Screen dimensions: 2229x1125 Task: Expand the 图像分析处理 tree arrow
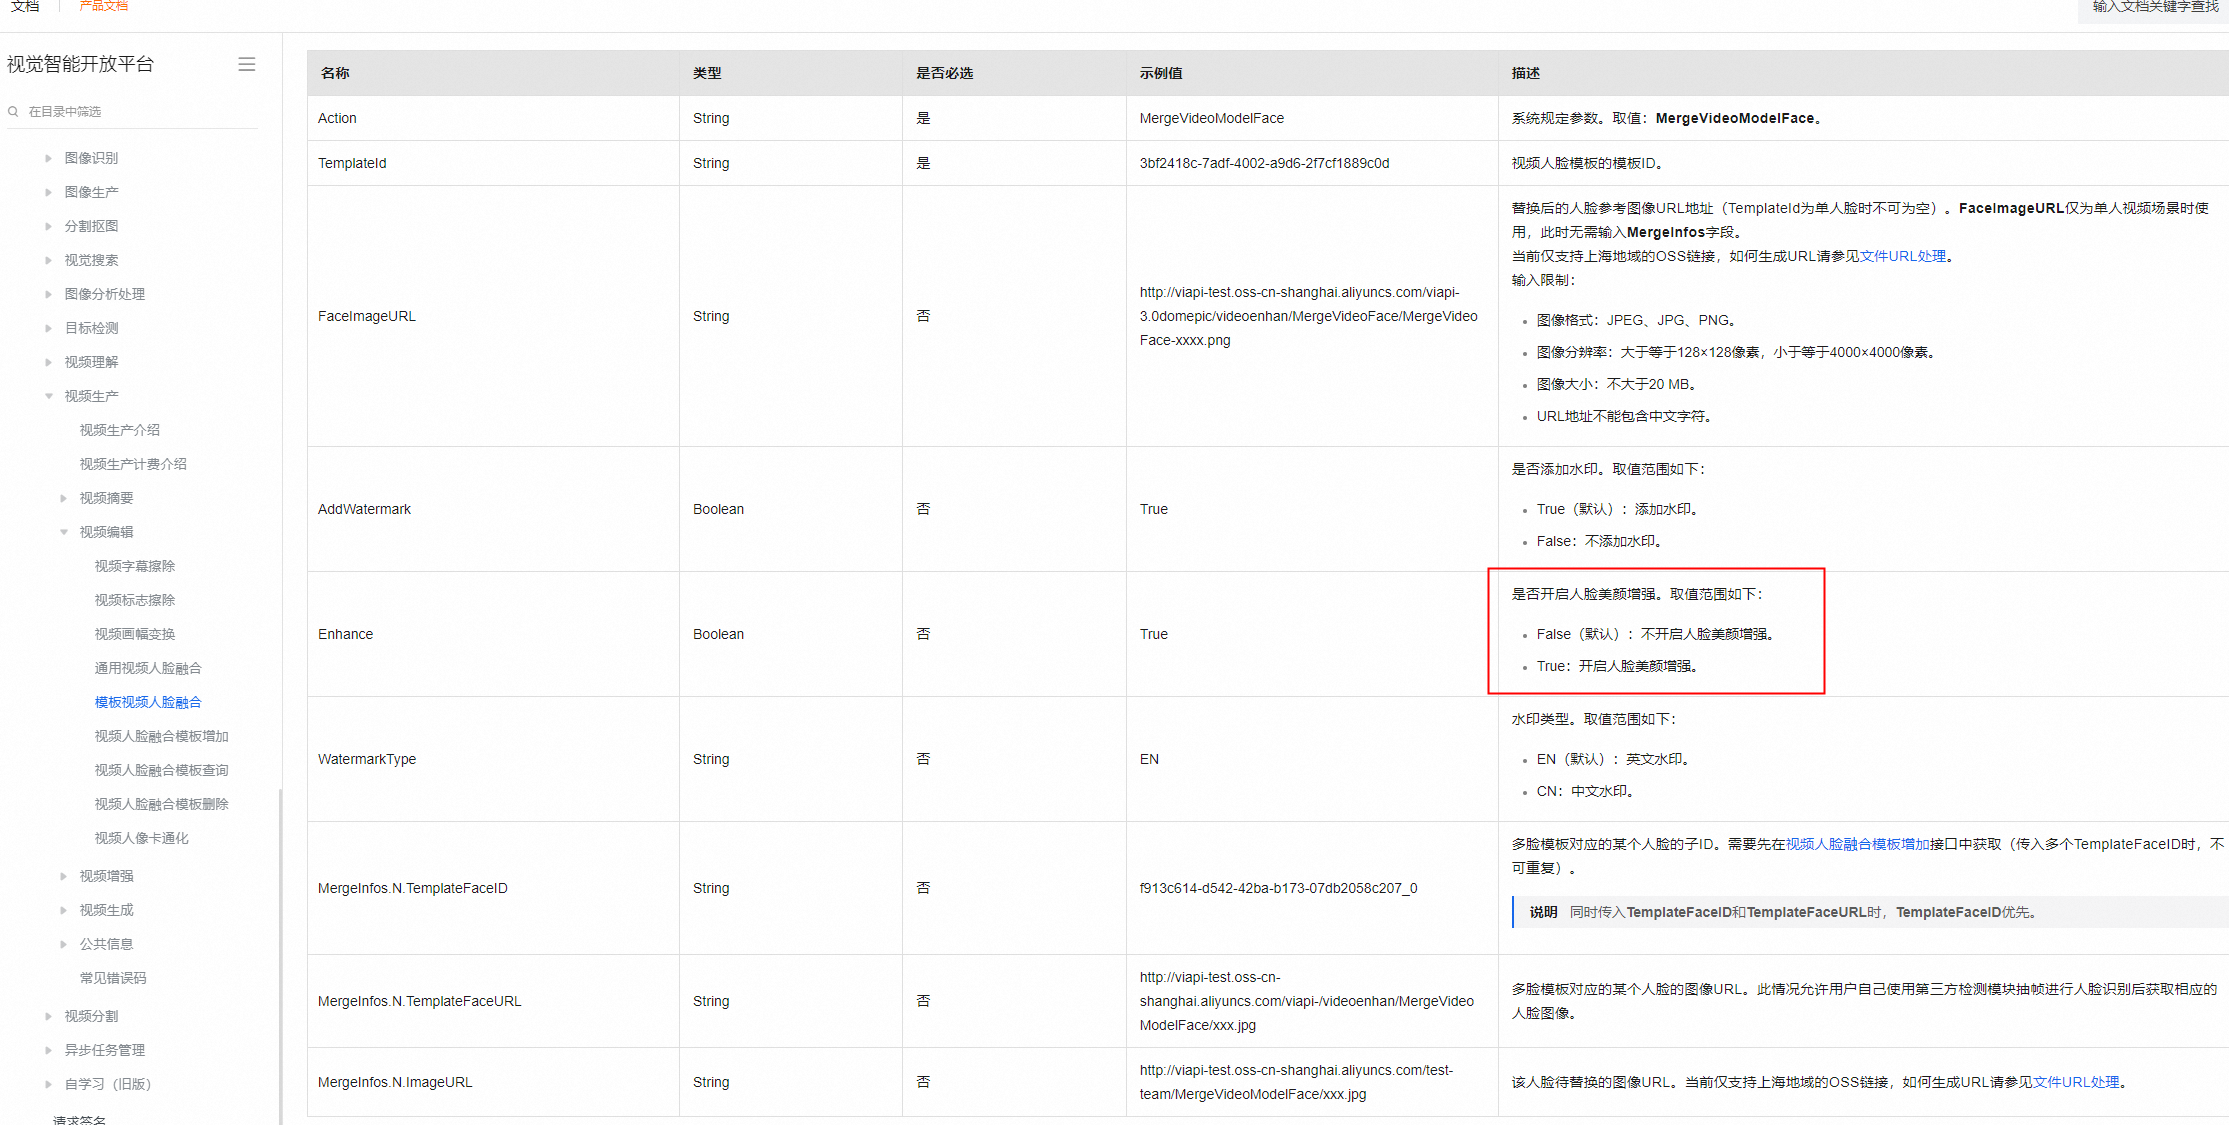pos(48,294)
